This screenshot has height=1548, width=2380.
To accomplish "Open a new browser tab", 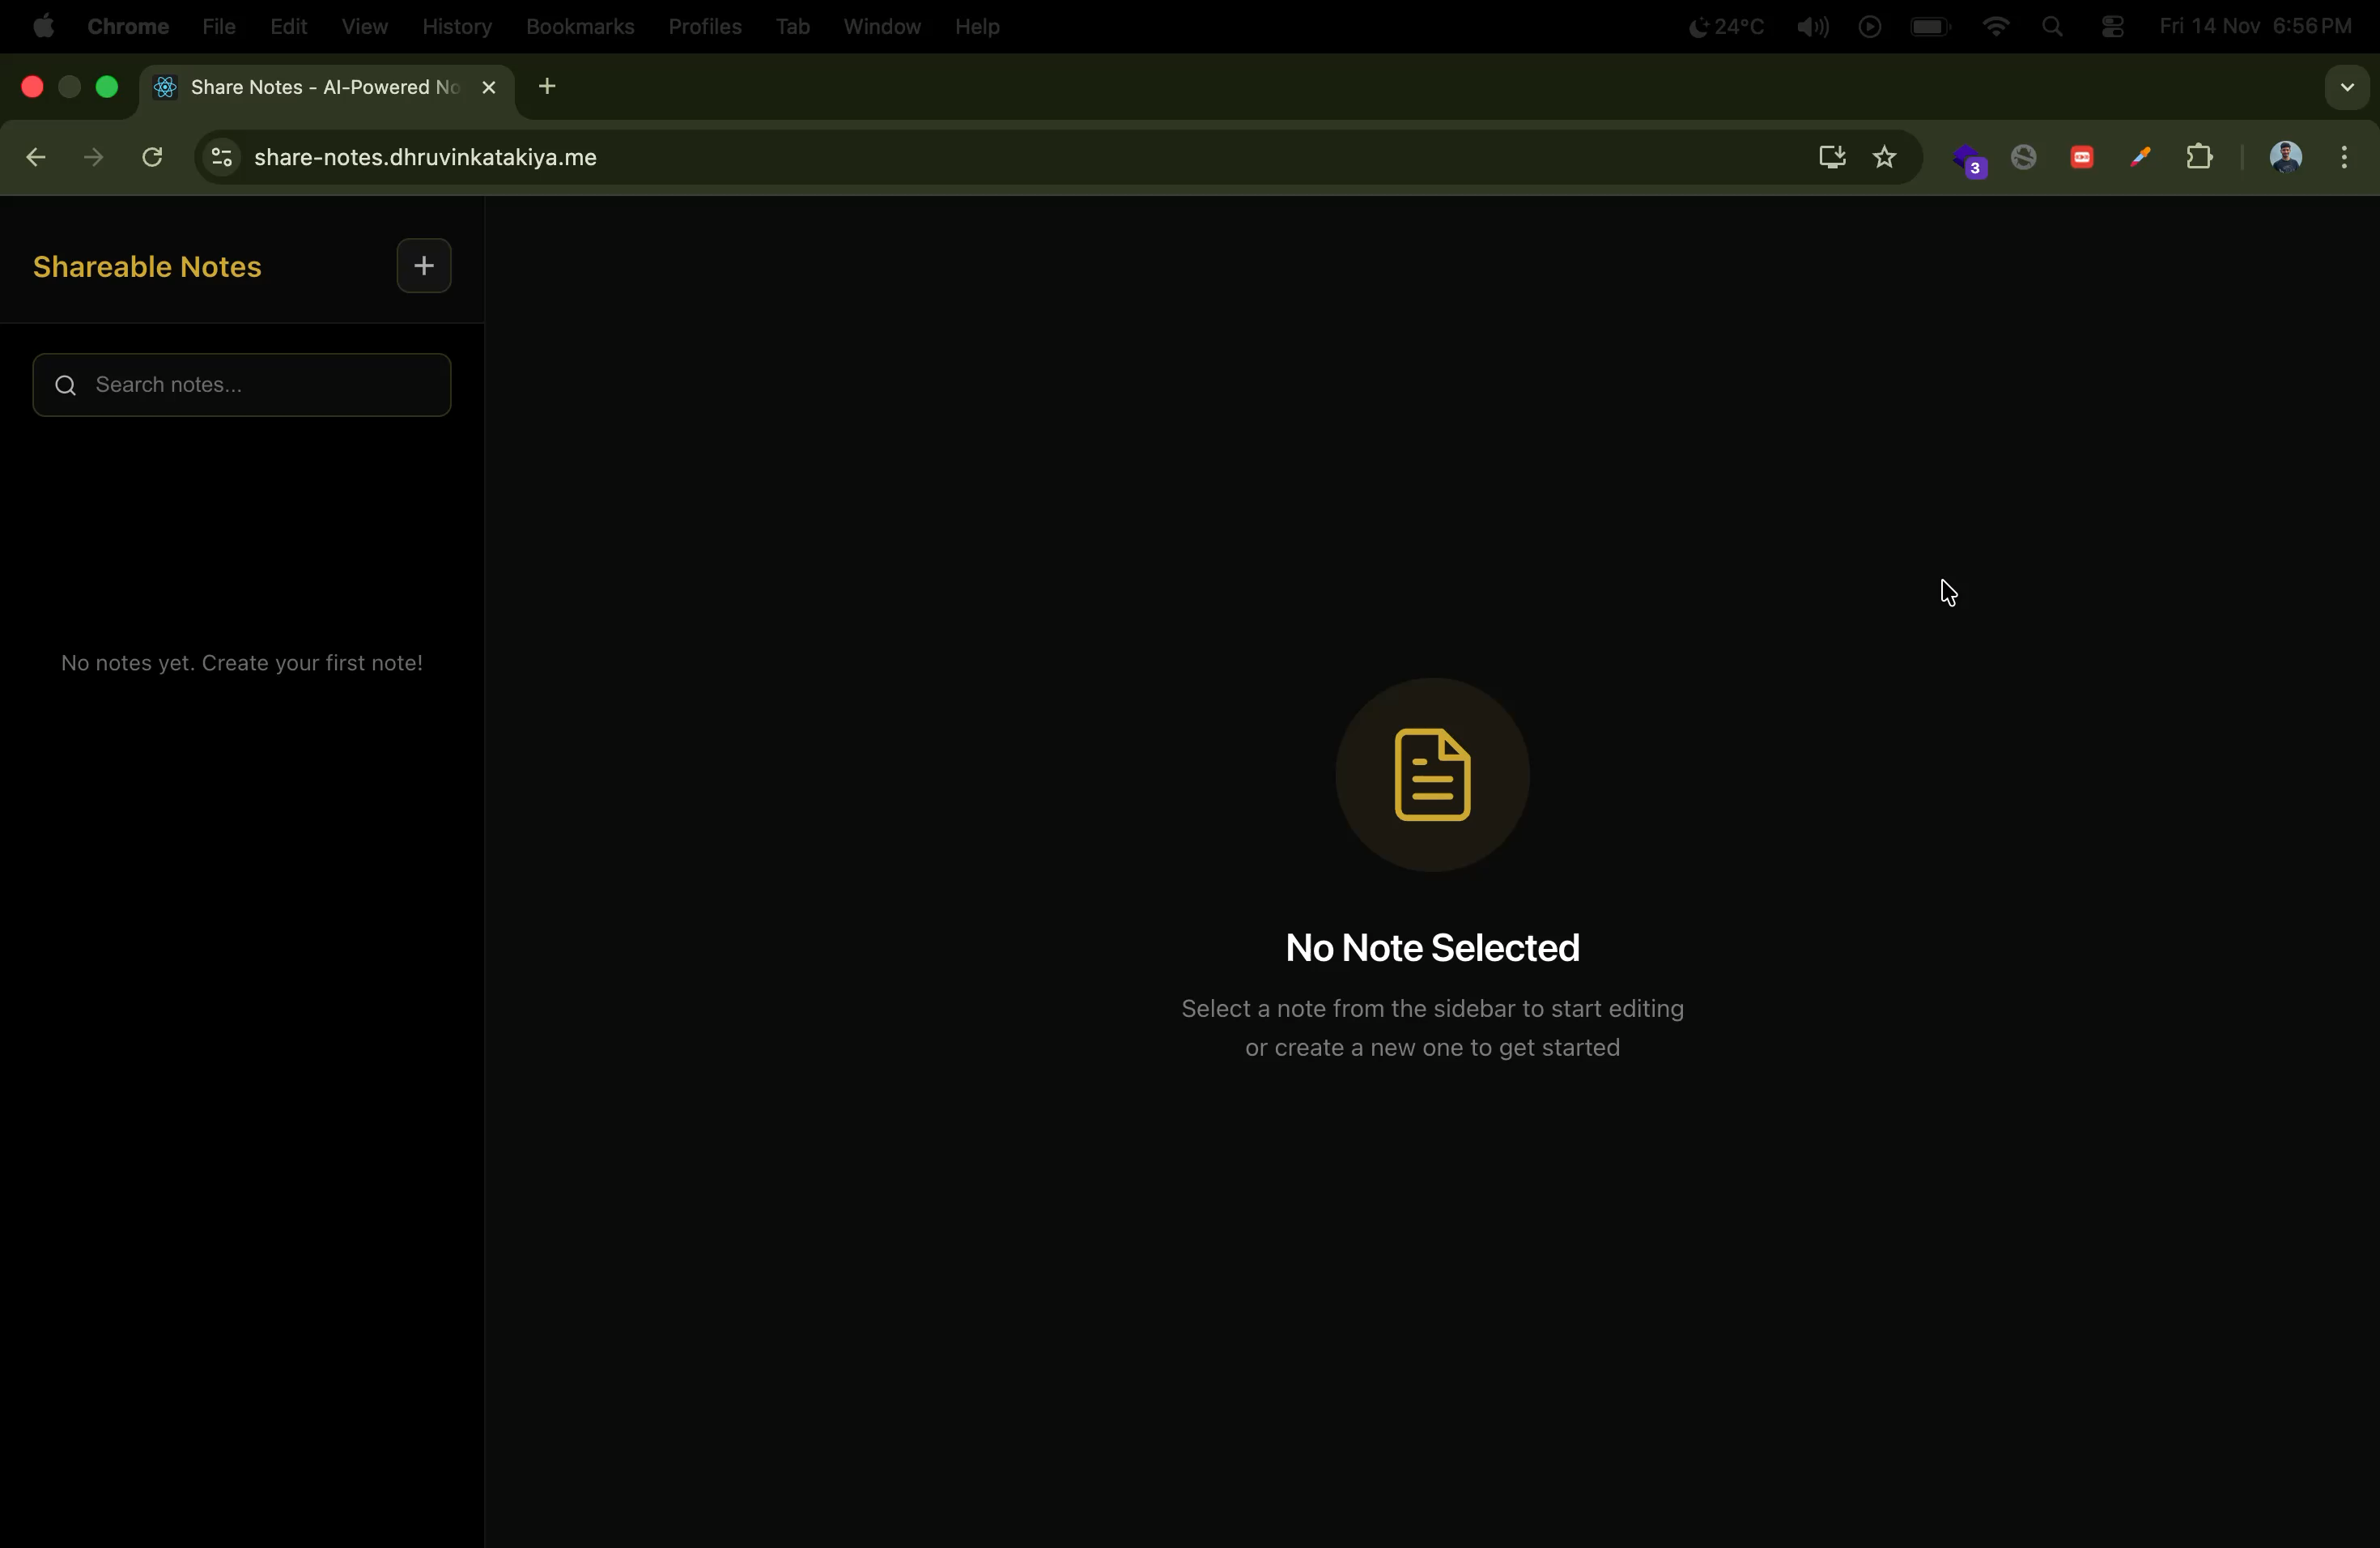I will pyautogui.click(x=546, y=87).
